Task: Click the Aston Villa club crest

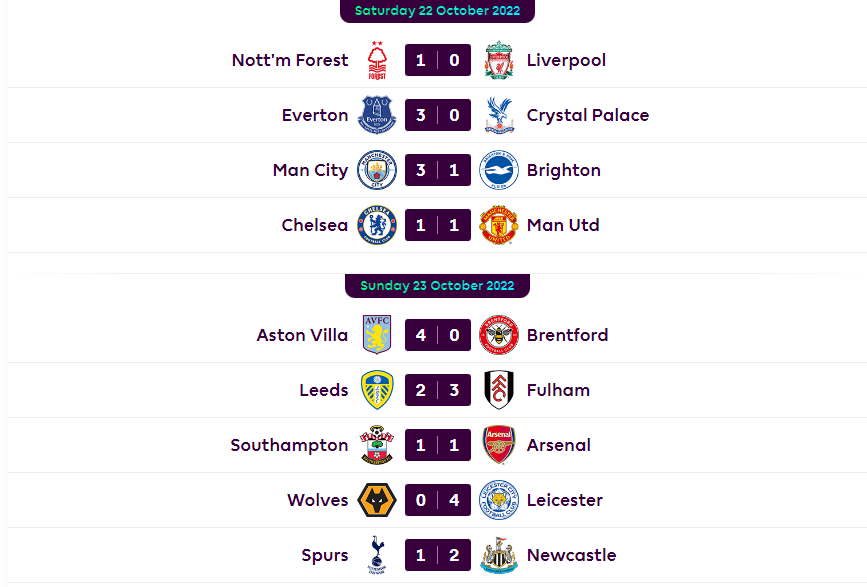Action: (377, 335)
